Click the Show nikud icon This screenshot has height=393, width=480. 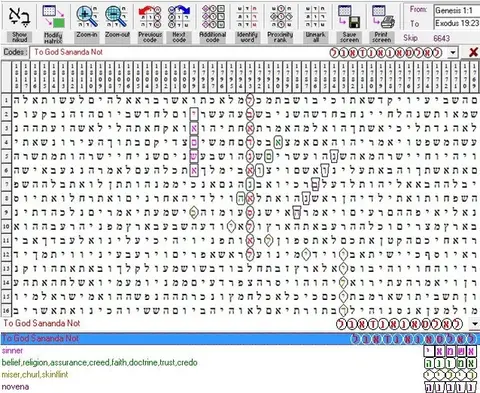20,17
